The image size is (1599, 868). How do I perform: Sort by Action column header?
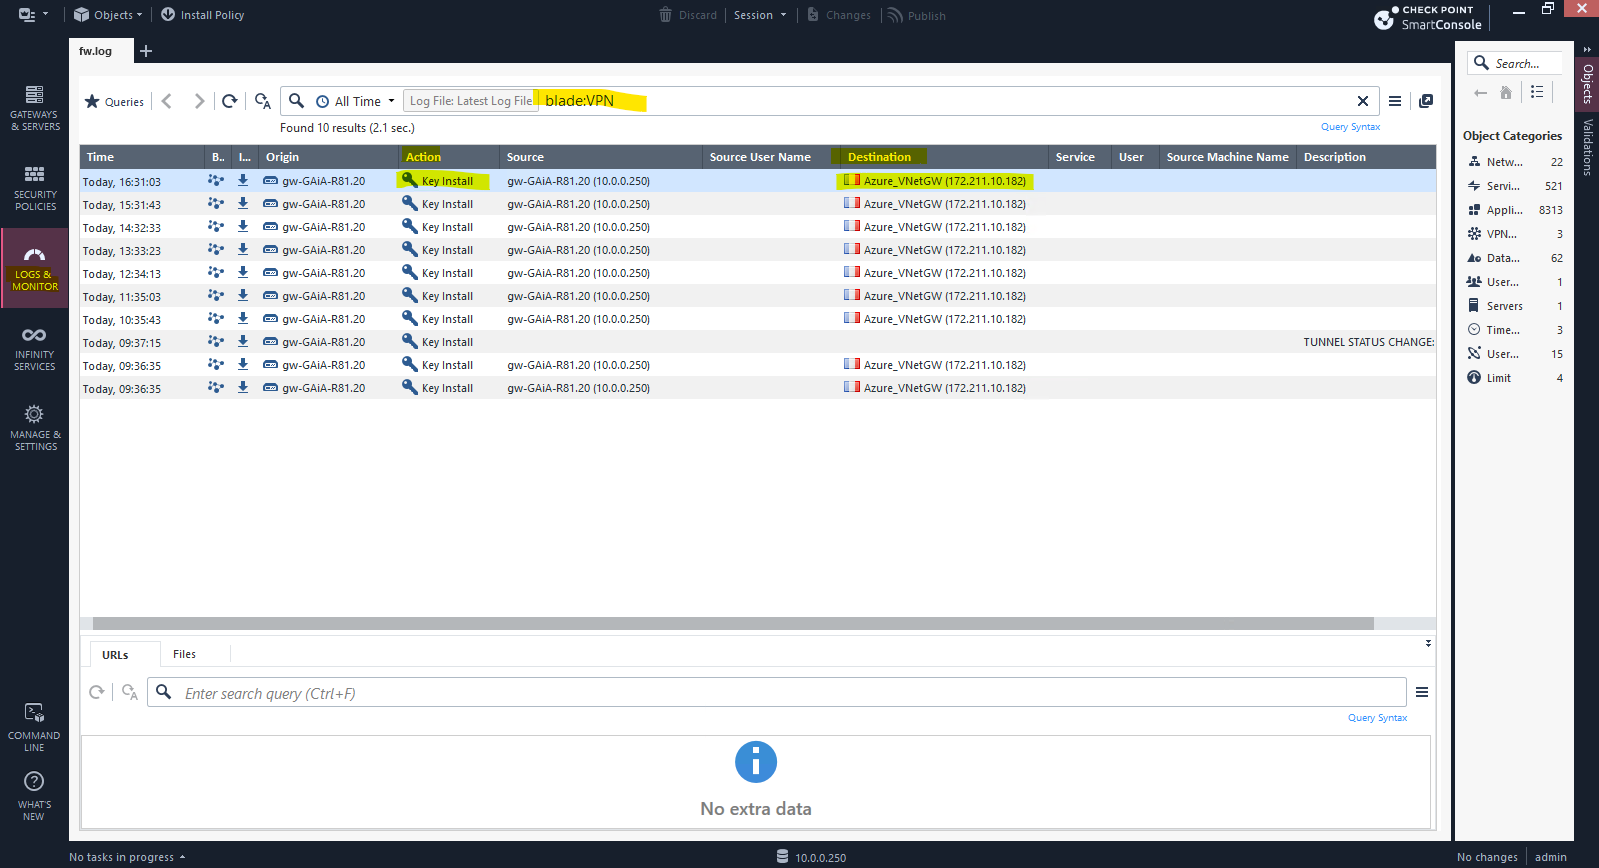coord(449,157)
